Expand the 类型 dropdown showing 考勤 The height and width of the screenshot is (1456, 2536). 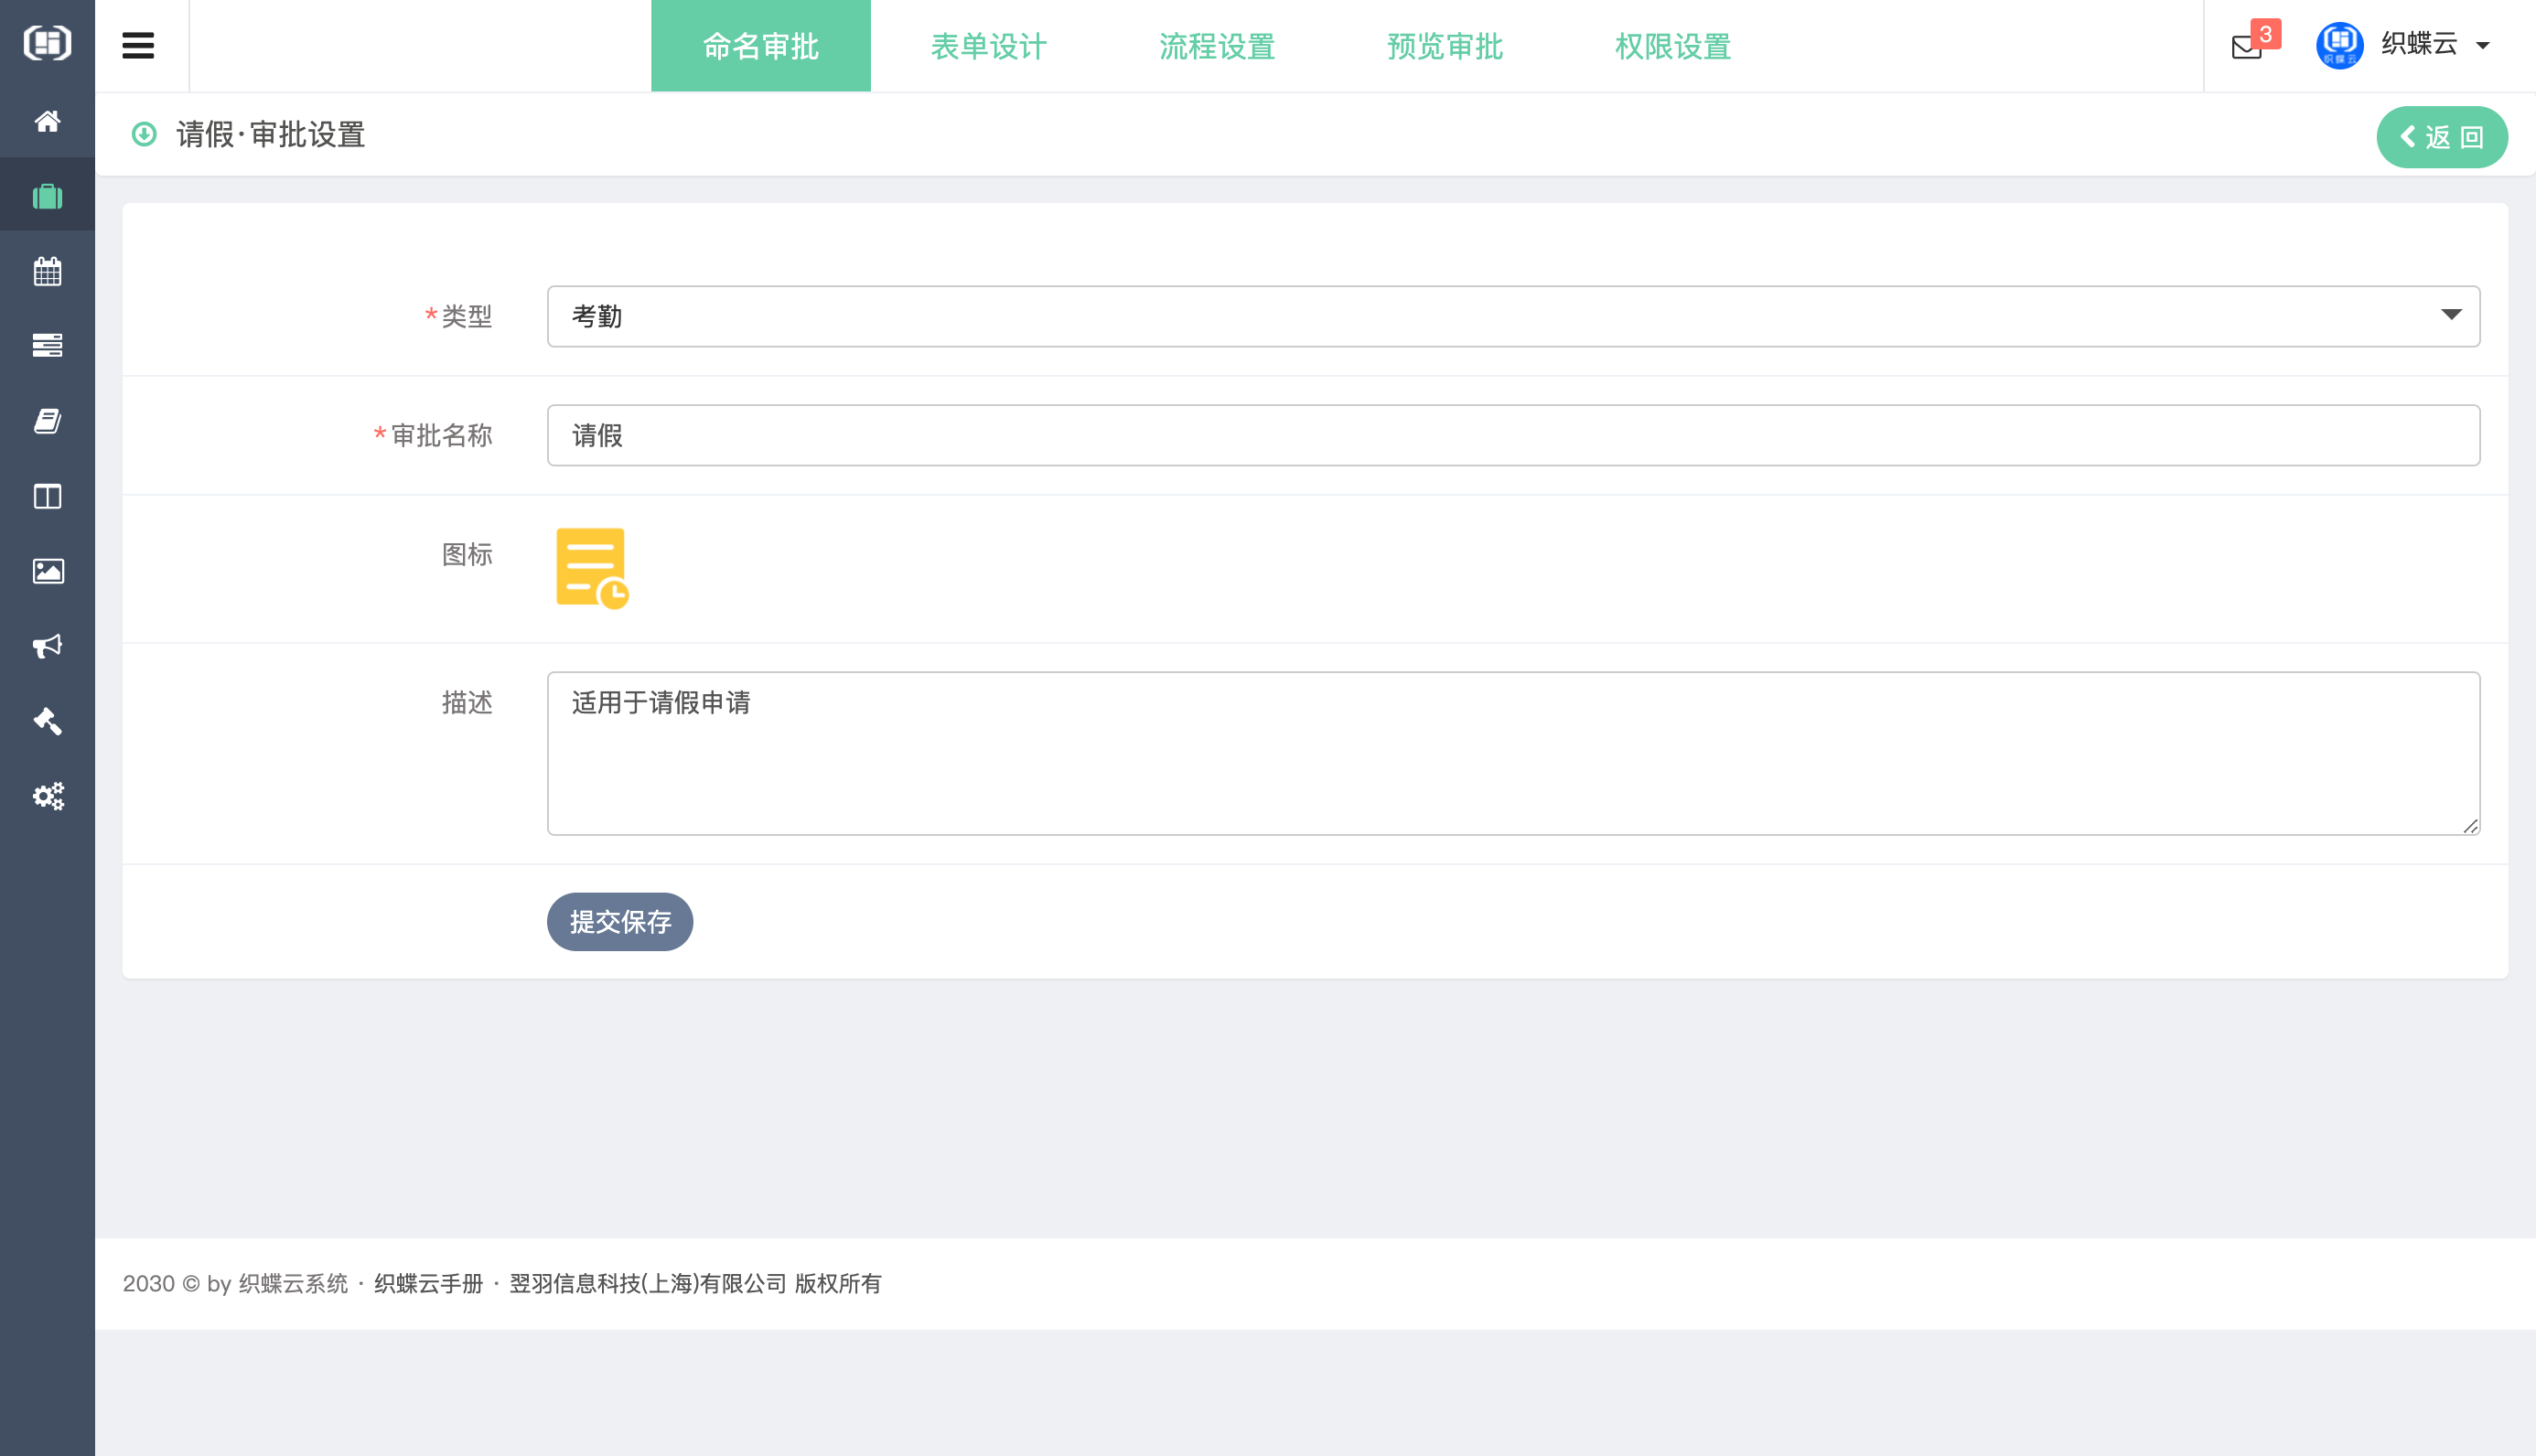(1512, 316)
